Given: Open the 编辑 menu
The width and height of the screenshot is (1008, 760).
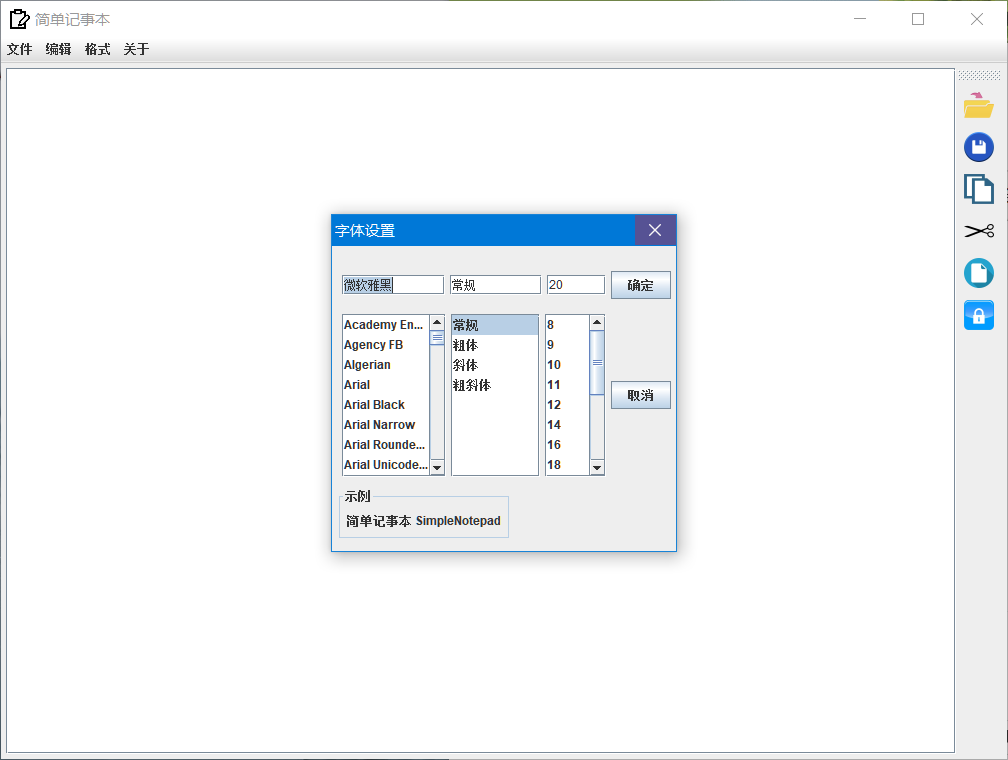Looking at the screenshot, I should pyautogui.click(x=57, y=49).
